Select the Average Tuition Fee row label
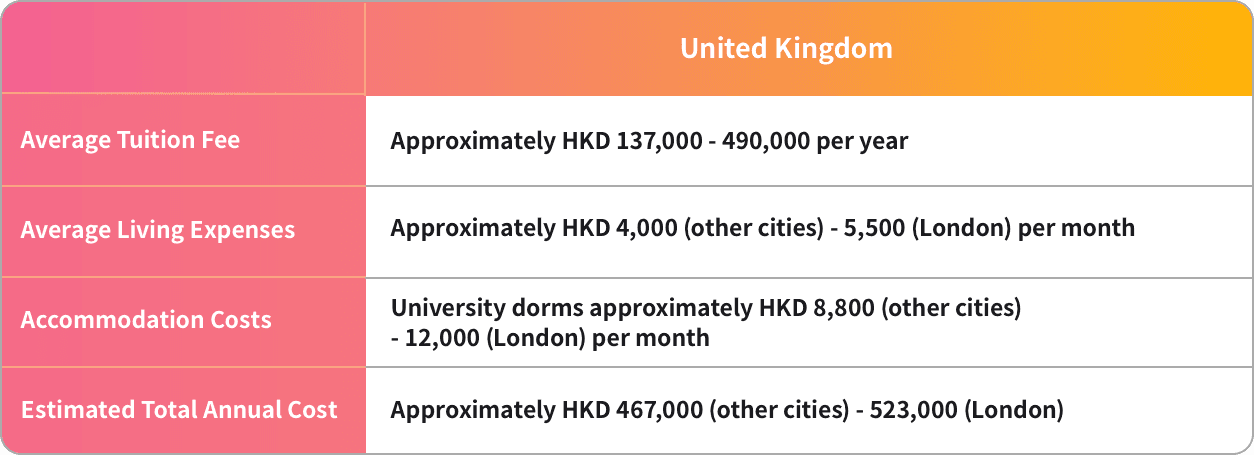The width and height of the screenshot is (1254, 455). [130, 140]
